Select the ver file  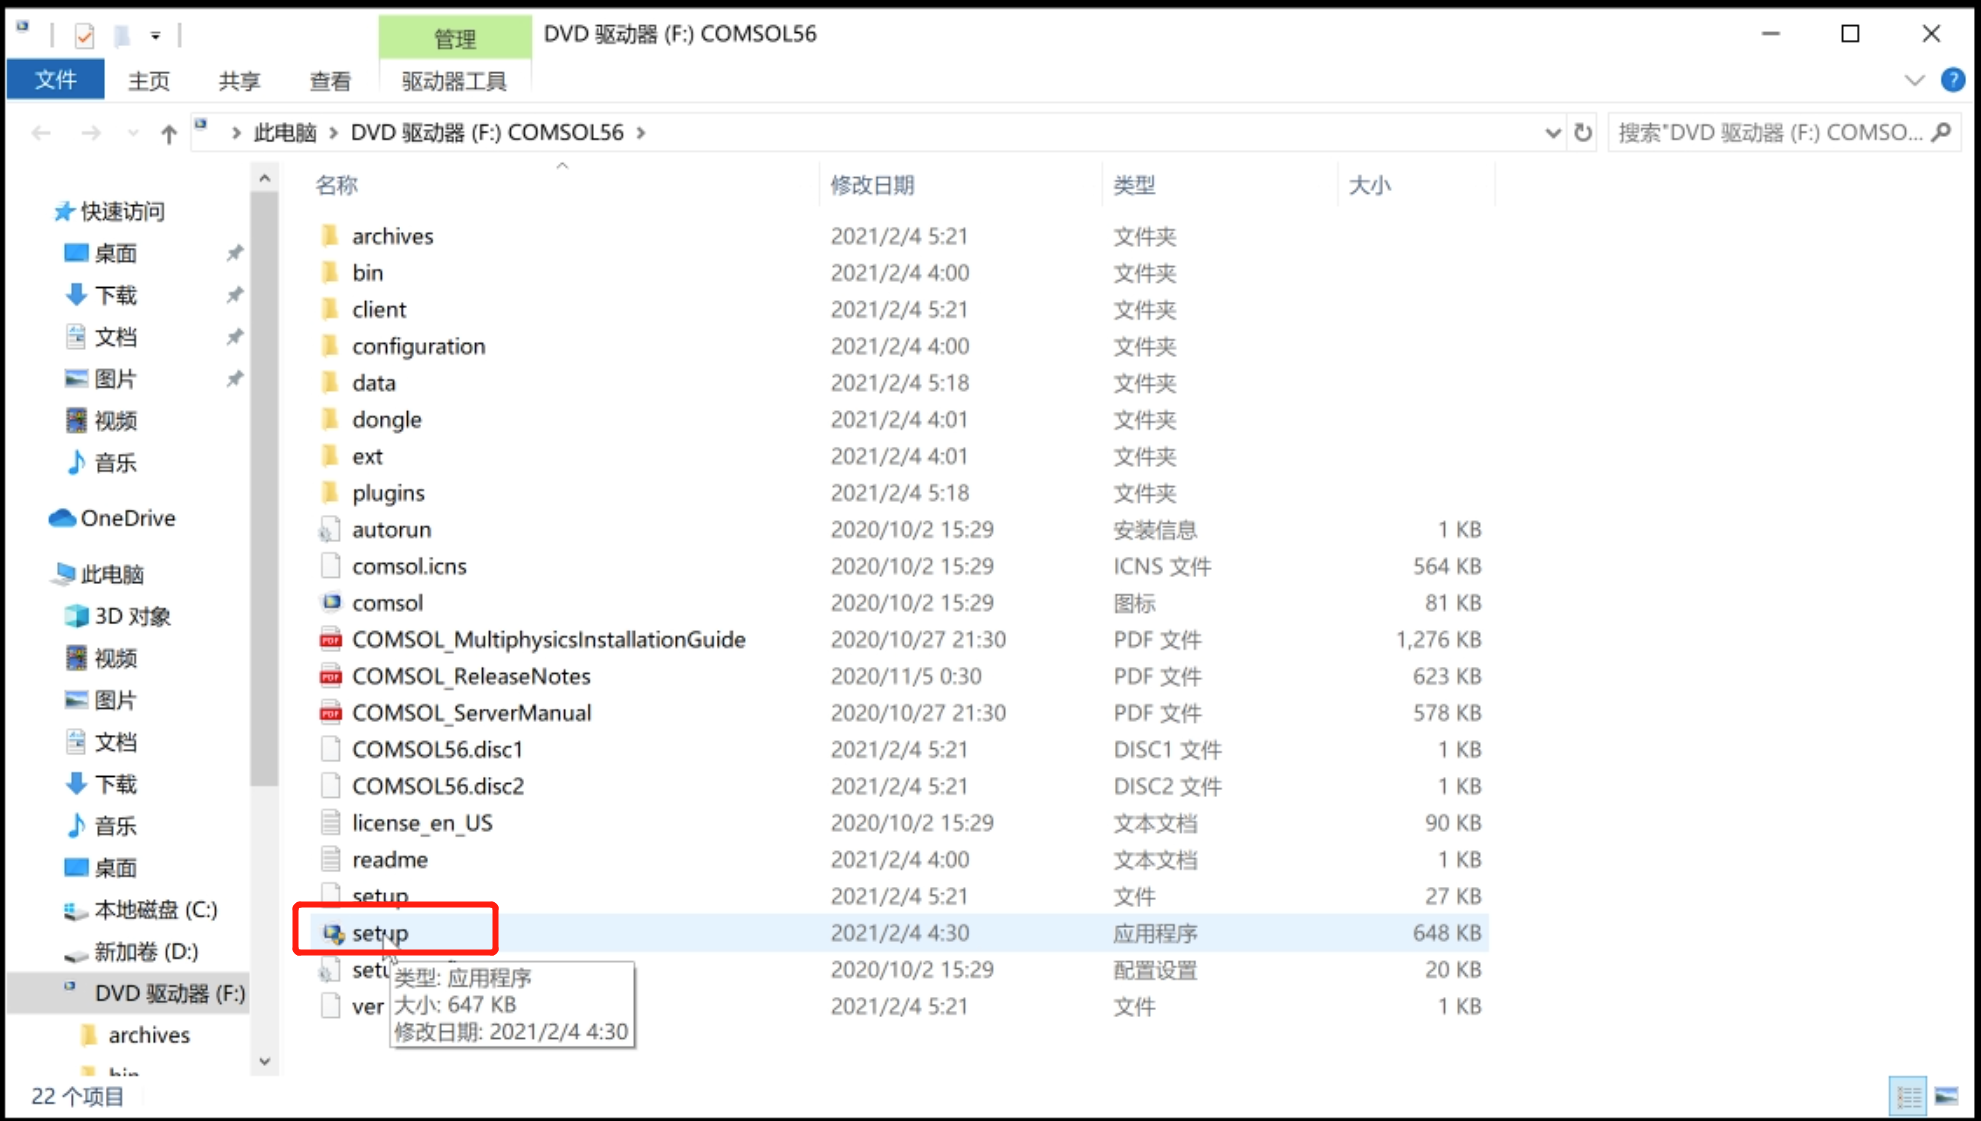pos(367,1007)
